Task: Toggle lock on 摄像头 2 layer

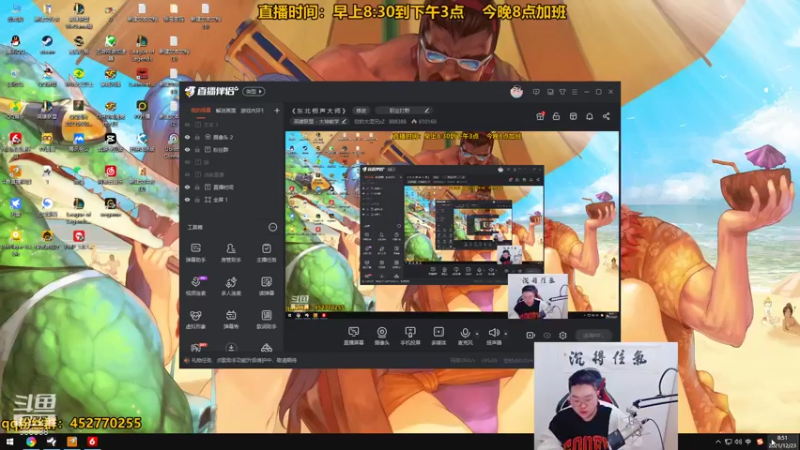Action: click(x=197, y=137)
